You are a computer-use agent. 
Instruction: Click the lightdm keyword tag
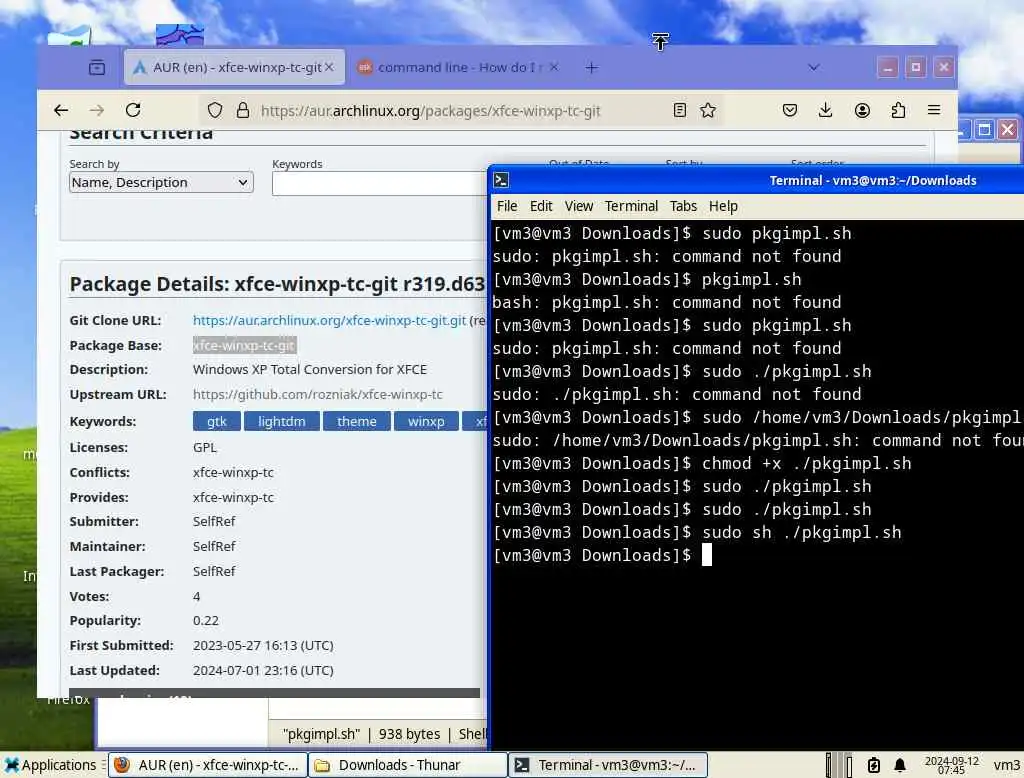click(281, 421)
